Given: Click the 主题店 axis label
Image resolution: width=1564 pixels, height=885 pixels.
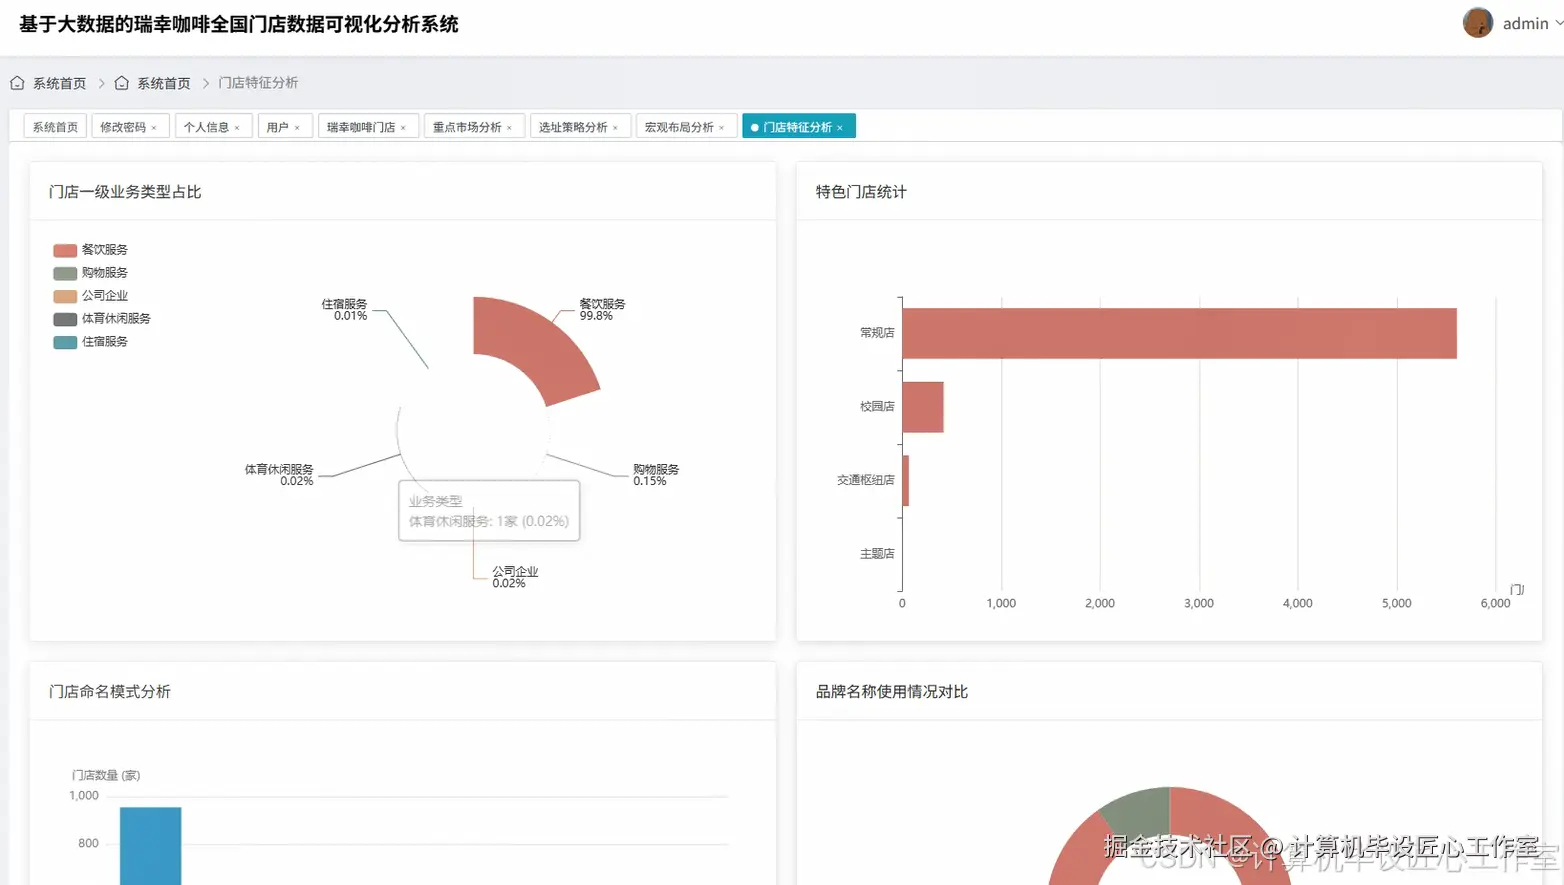Looking at the screenshot, I should point(877,554).
